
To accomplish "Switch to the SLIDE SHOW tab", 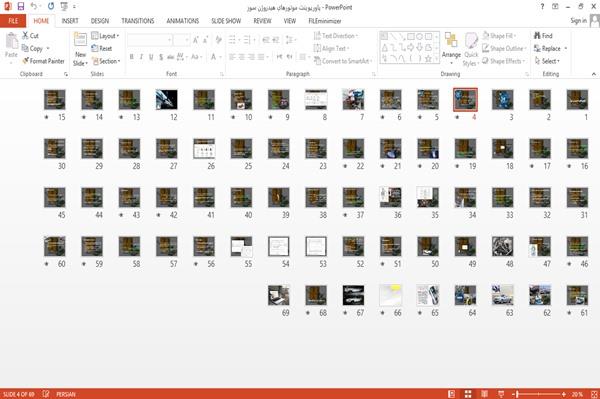I will (226, 21).
